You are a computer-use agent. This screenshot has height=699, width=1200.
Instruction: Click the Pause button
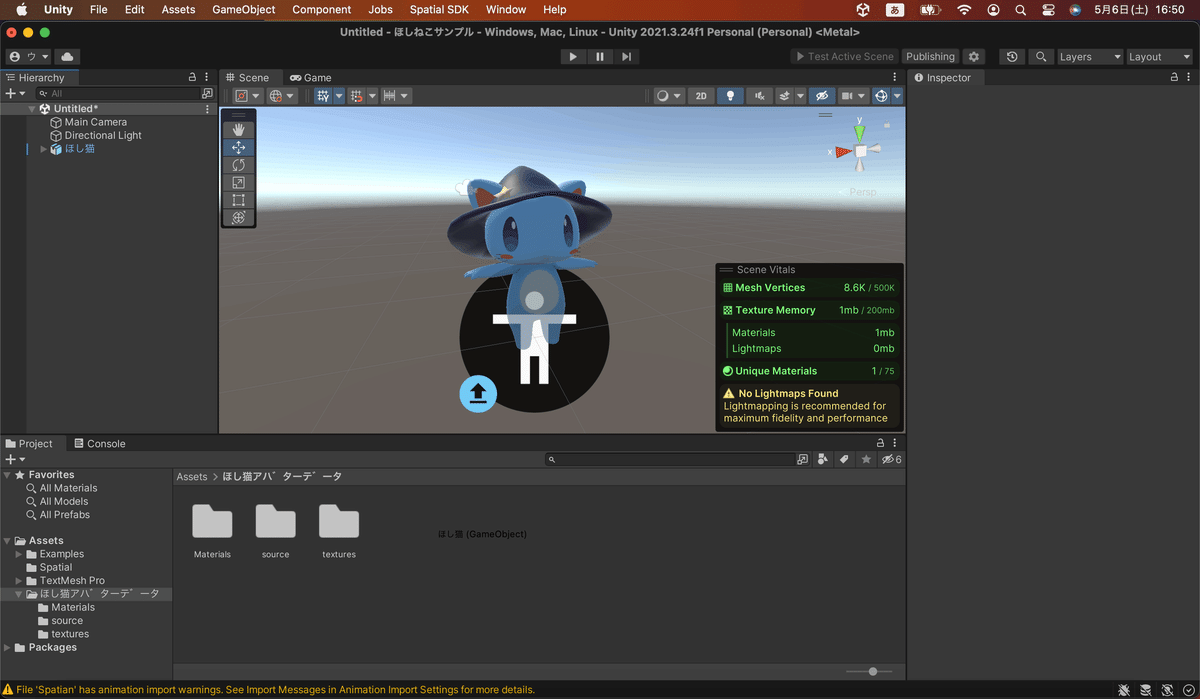(x=600, y=57)
